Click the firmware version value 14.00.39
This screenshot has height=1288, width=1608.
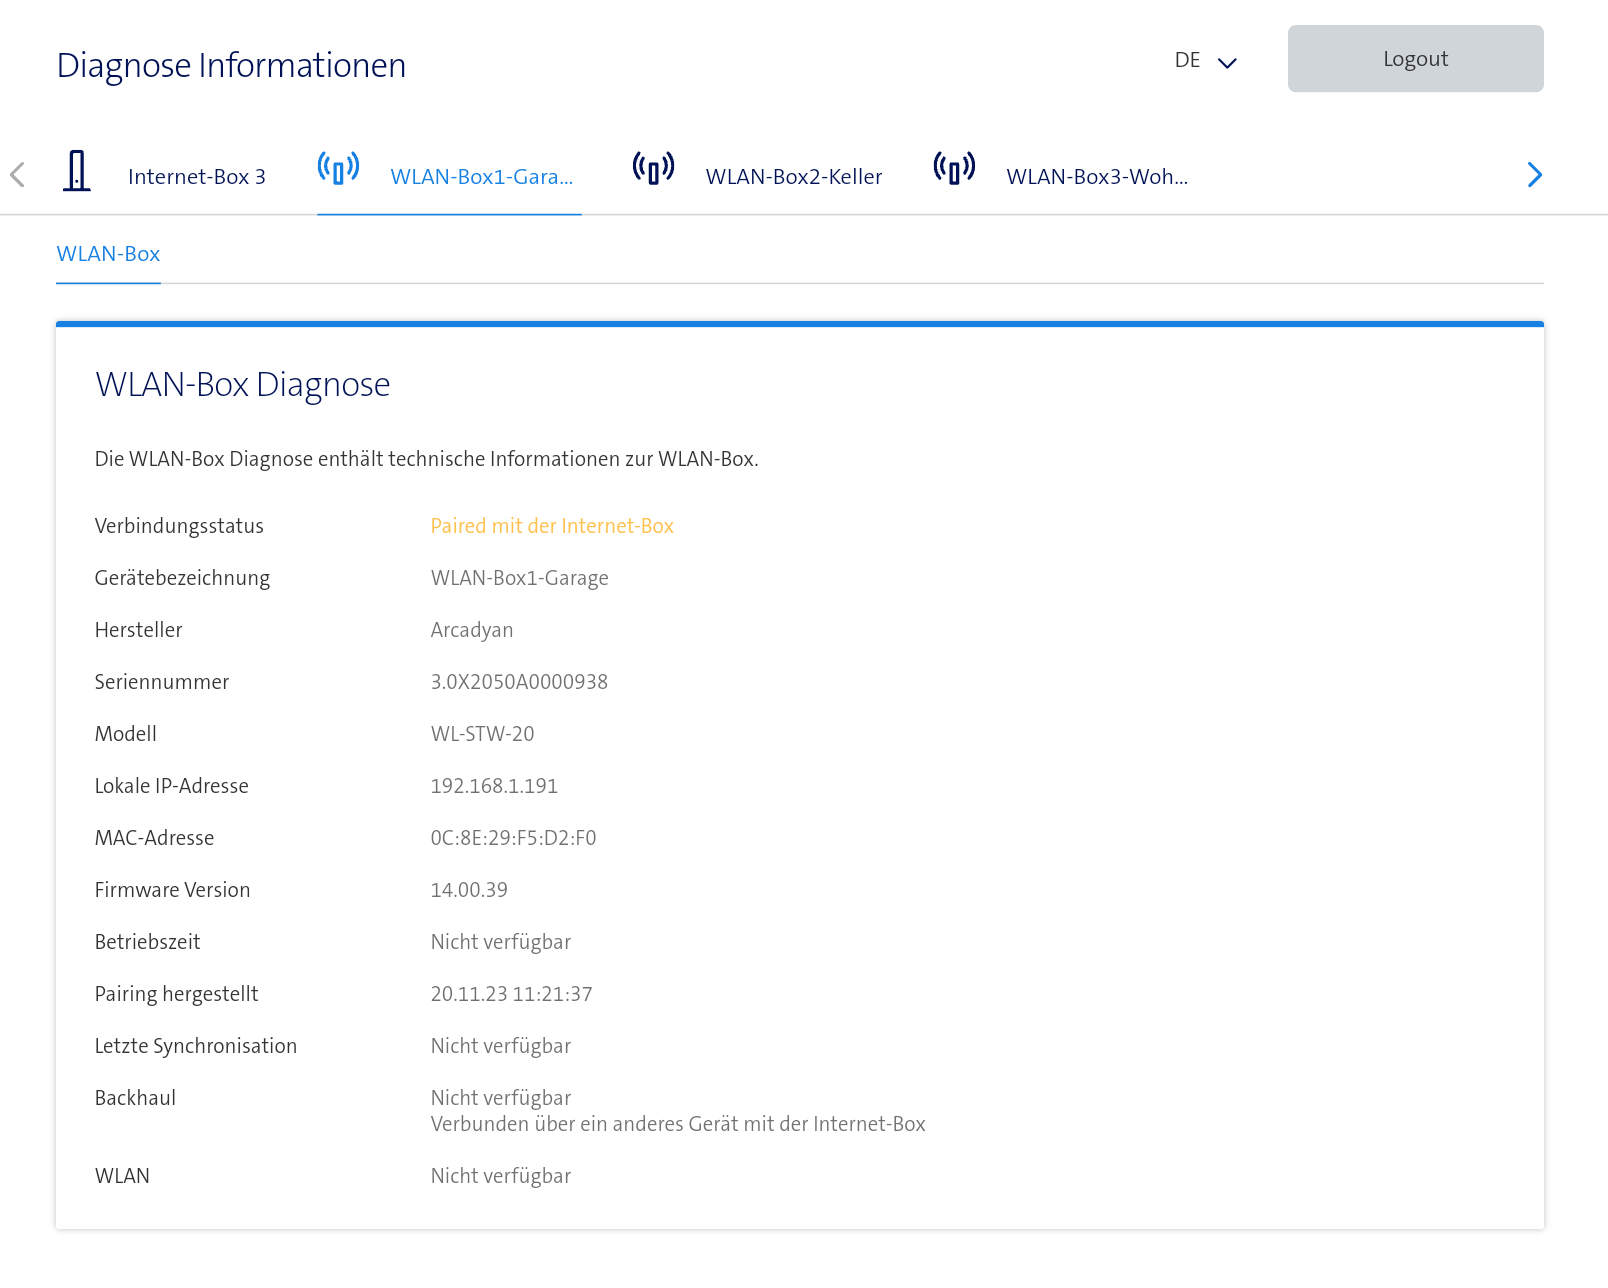469,890
